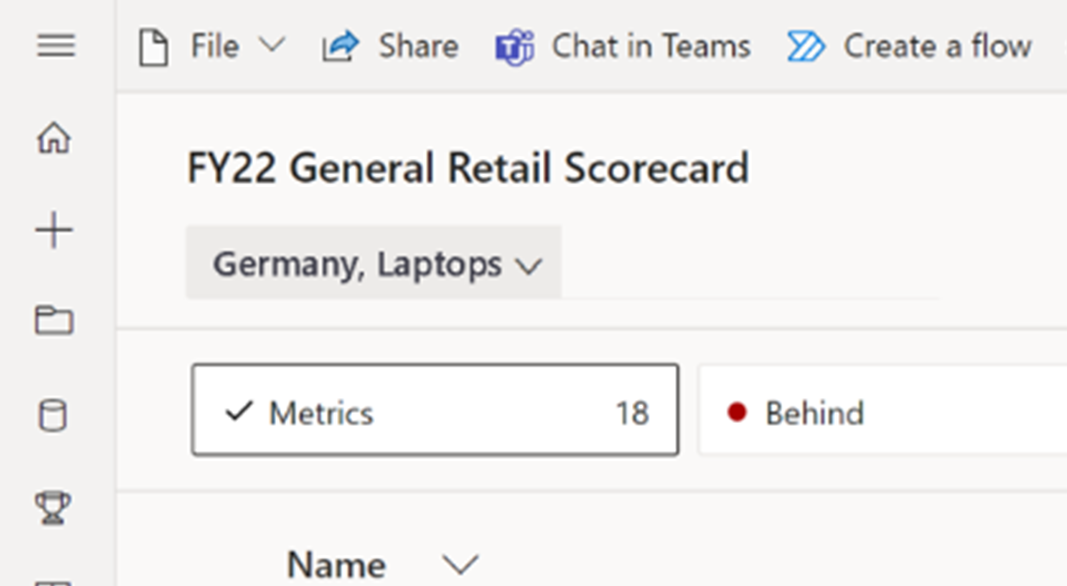
Task: Toggle the Behind status filter
Action: pos(883,410)
